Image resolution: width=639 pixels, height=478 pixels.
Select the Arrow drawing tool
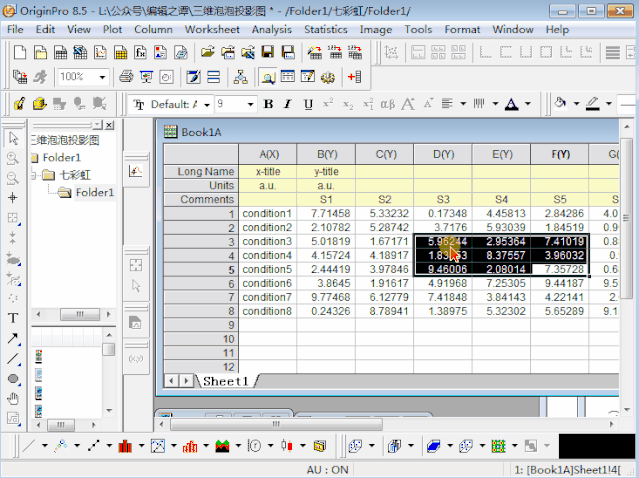click(x=13, y=338)
